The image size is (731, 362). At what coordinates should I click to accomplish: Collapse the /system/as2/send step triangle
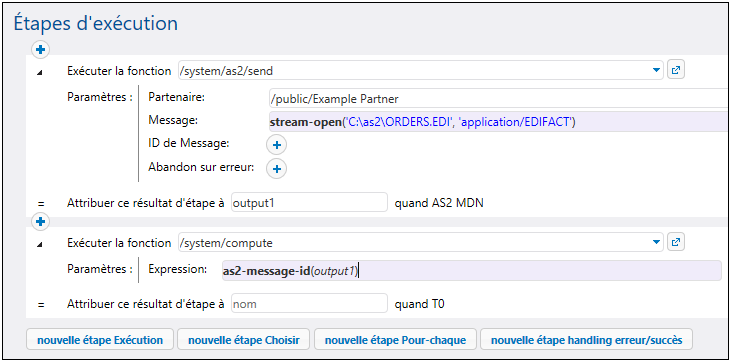[x=40, y=72]
